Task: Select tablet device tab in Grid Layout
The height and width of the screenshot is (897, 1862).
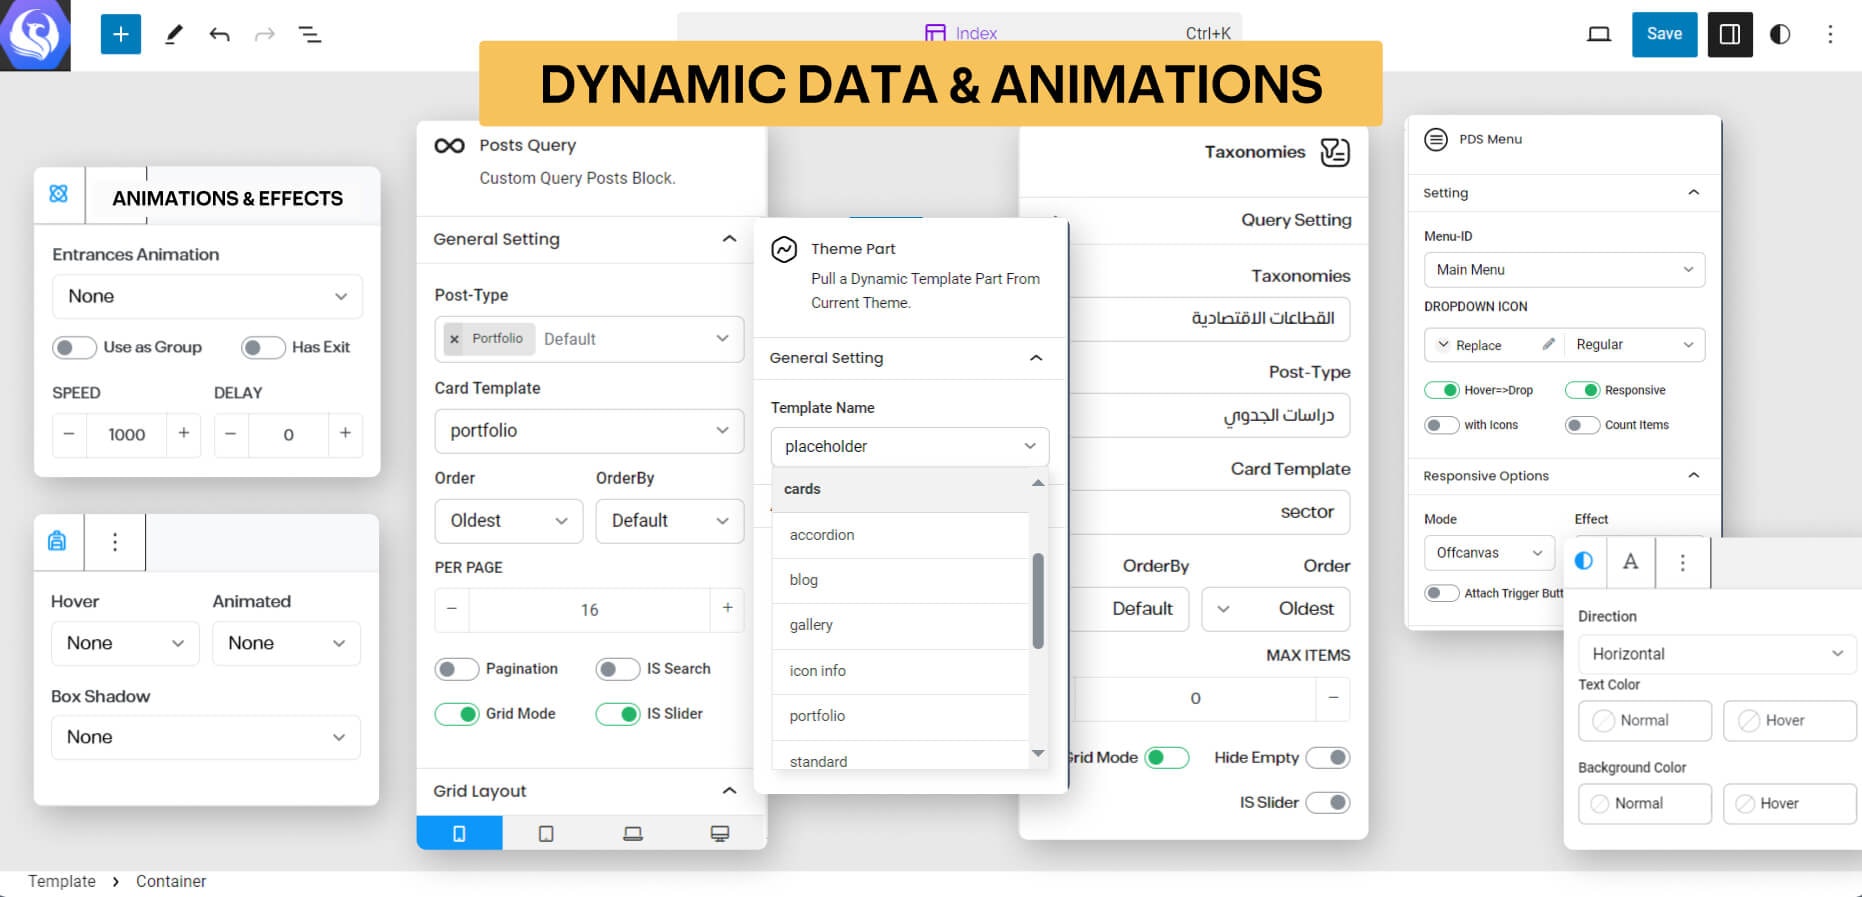Action: click(546, 833)
